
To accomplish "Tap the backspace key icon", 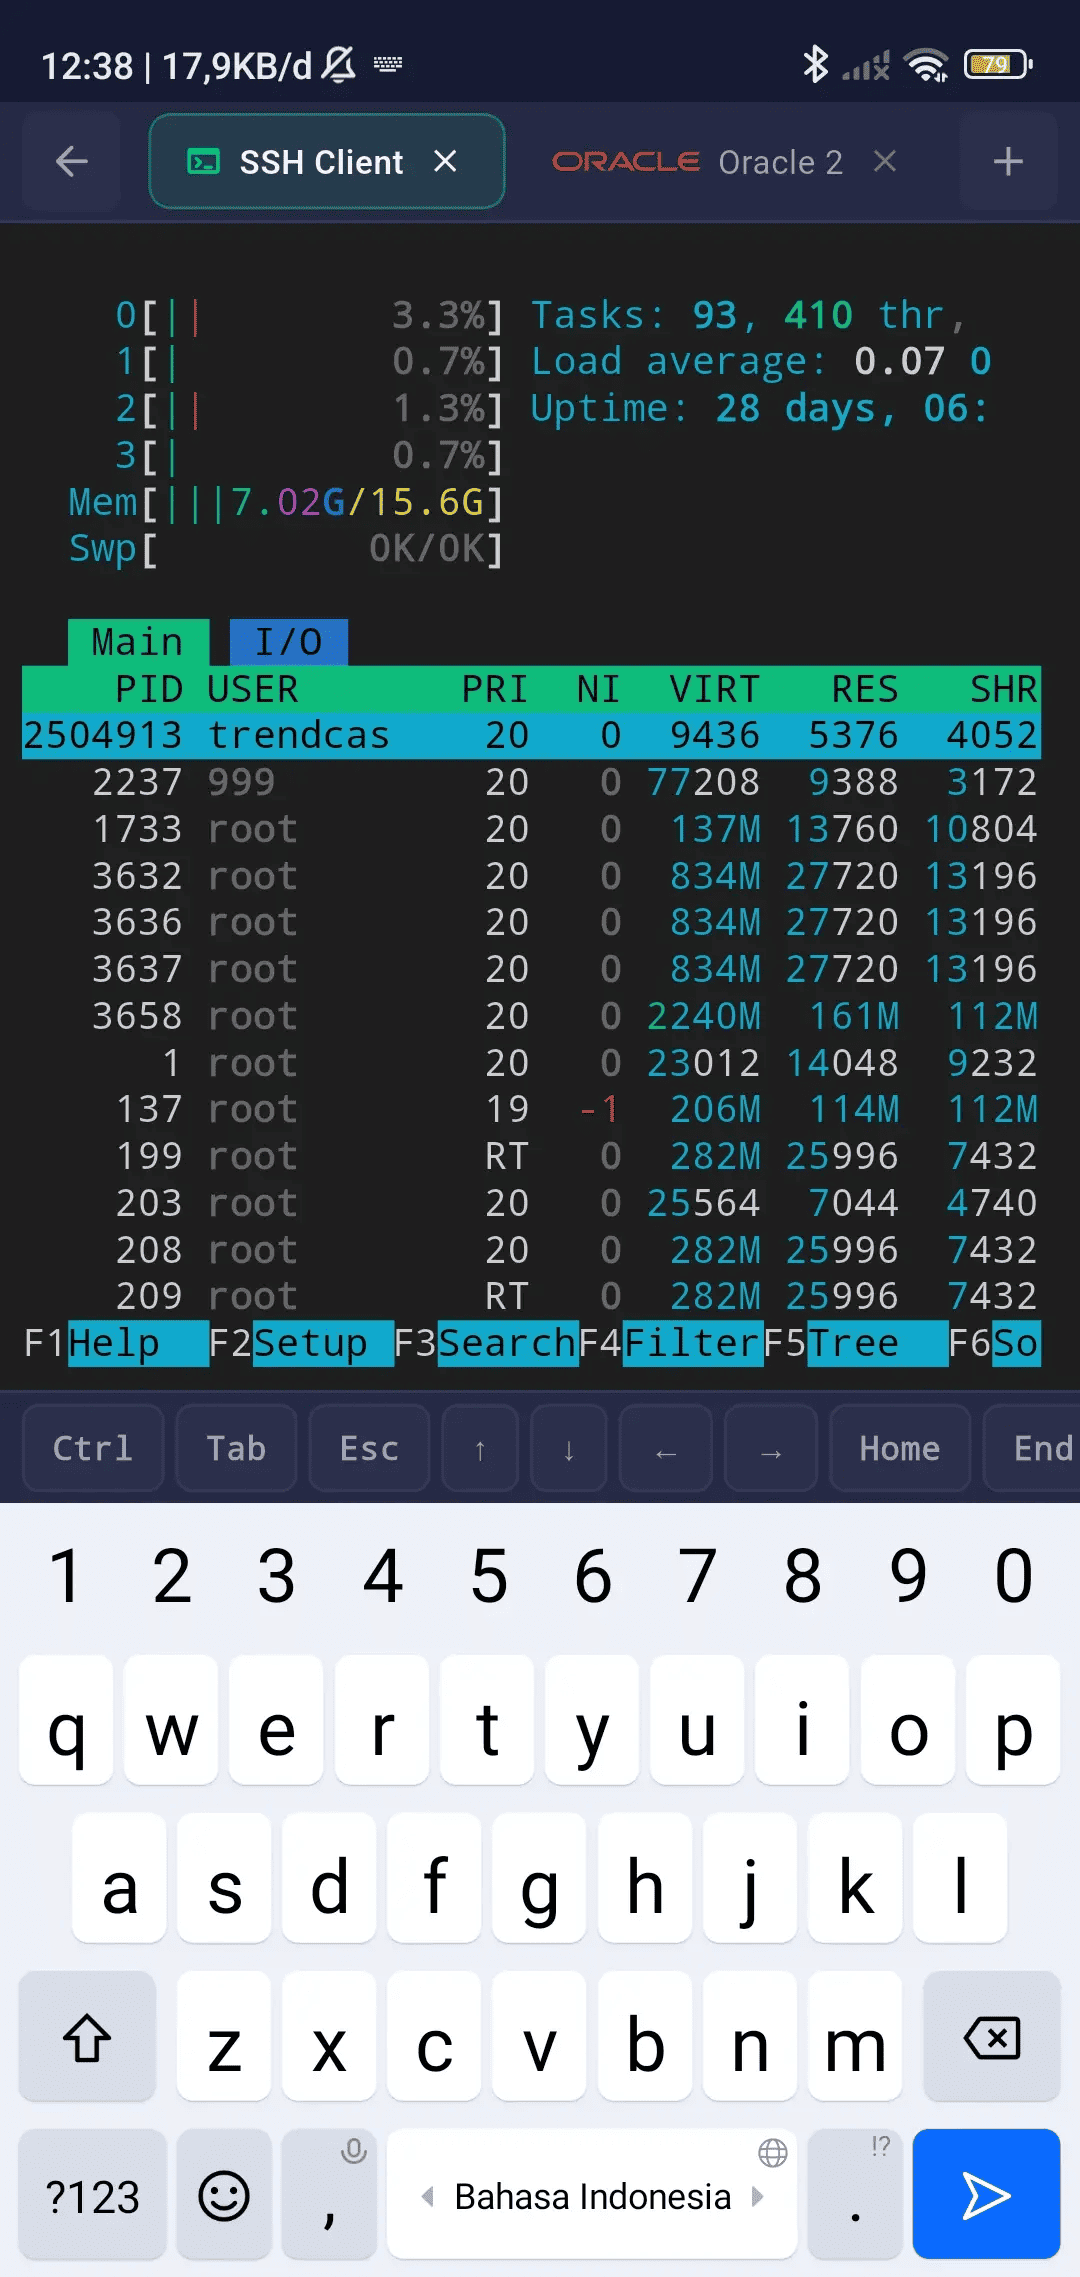I will (992, 2037).
